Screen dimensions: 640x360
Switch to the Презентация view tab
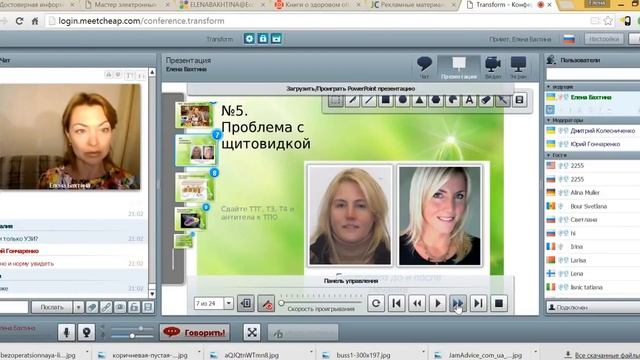459,67
